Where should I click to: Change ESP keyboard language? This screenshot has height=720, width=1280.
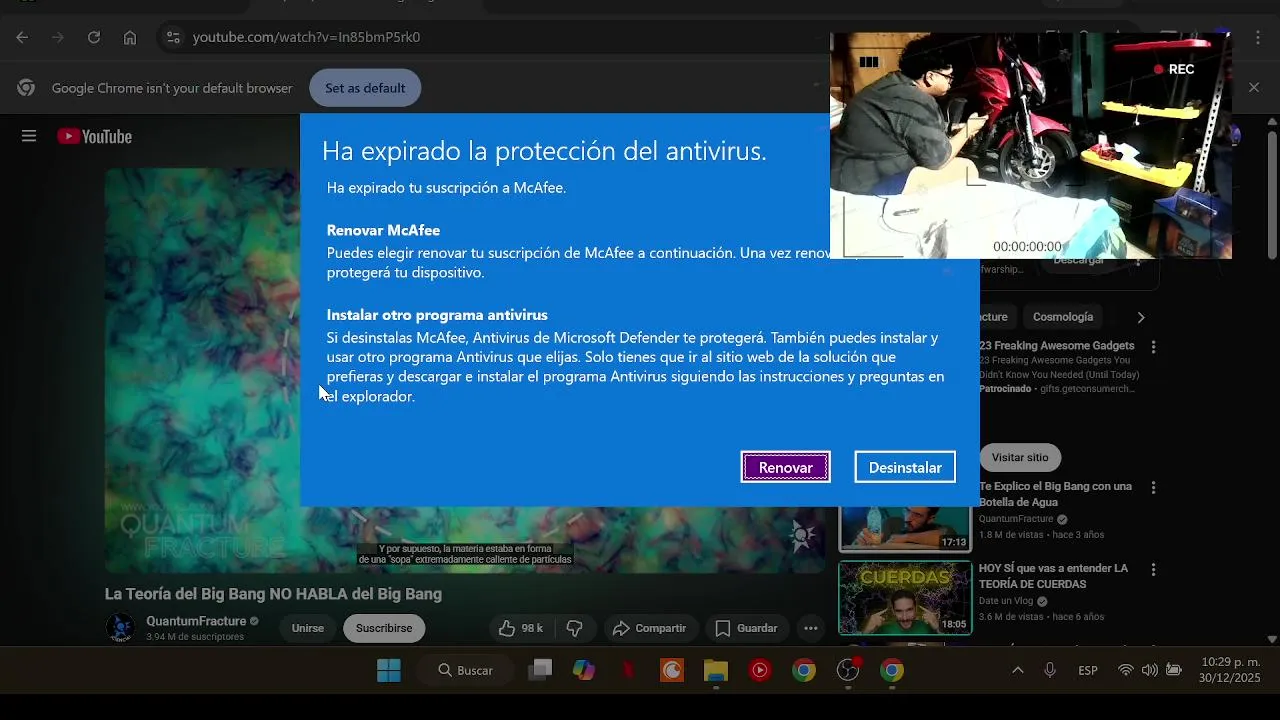click(x=1088, y=670)
